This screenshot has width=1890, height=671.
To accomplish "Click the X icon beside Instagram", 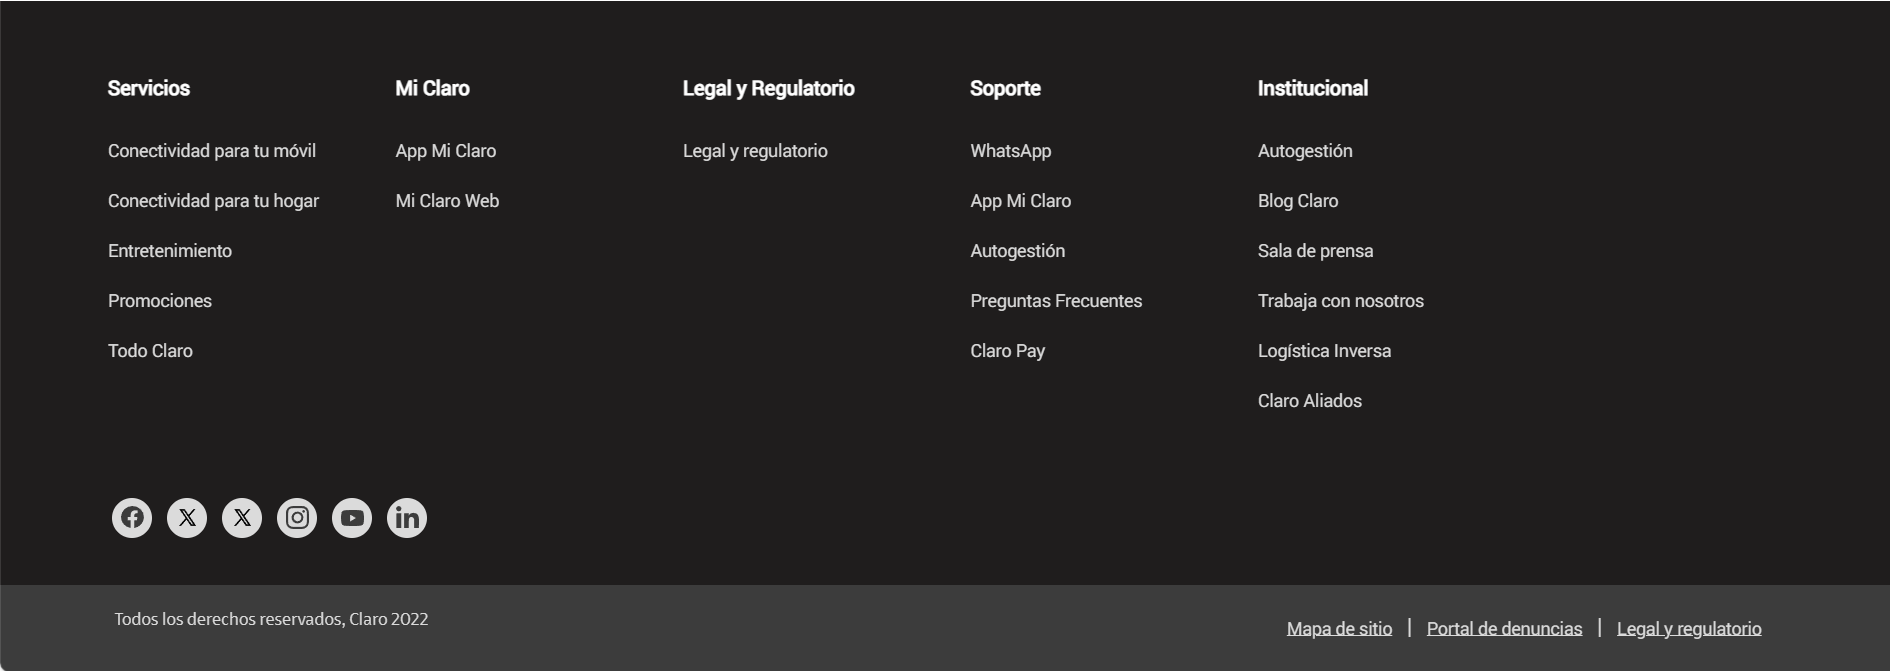I will (242, 518).
